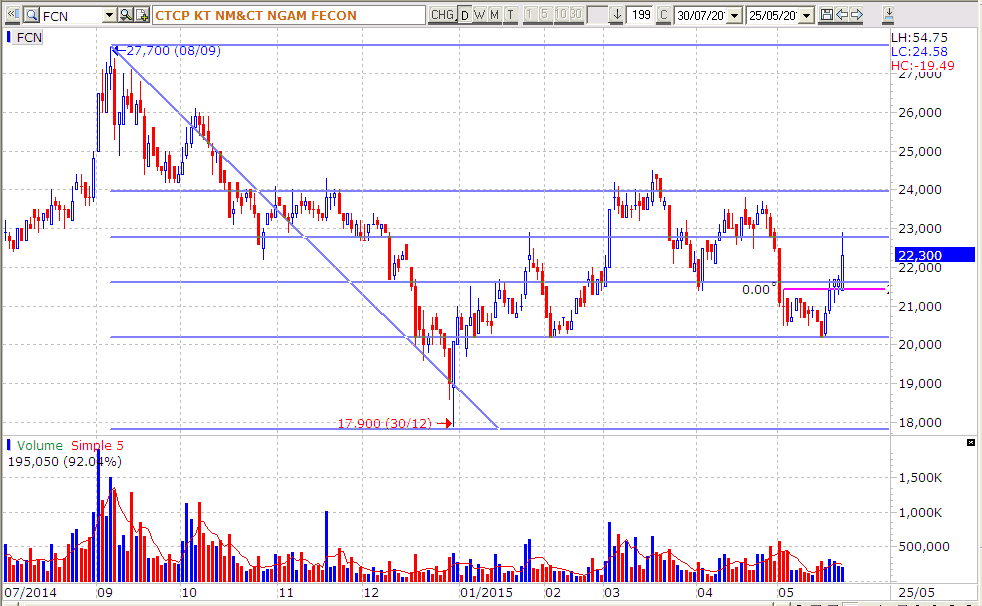This screenshot has width=982, height=606.
Task: Switch to the monthly (M) chart period
Action: click(495, 14)
